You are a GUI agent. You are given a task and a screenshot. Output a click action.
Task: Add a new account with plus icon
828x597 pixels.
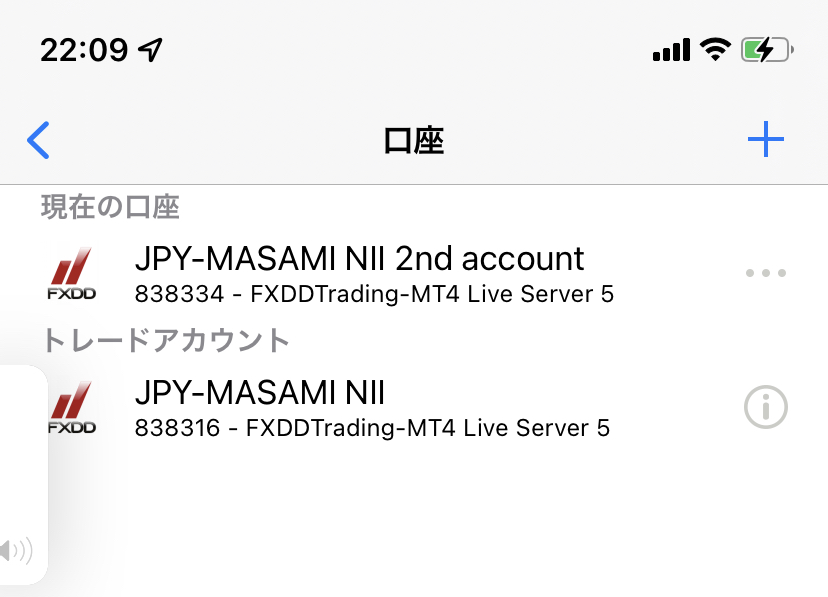coord(766,139)
